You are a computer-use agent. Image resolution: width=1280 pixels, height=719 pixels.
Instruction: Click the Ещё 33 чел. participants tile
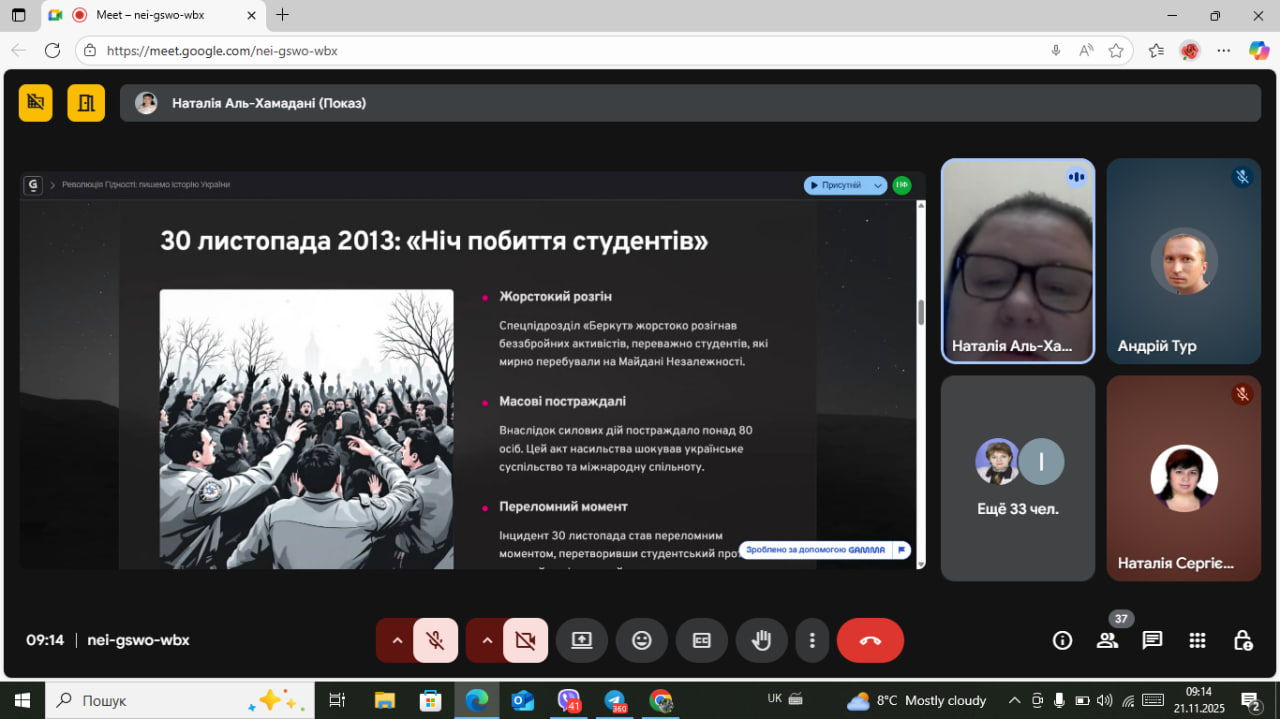click(x=1018, y=477)
